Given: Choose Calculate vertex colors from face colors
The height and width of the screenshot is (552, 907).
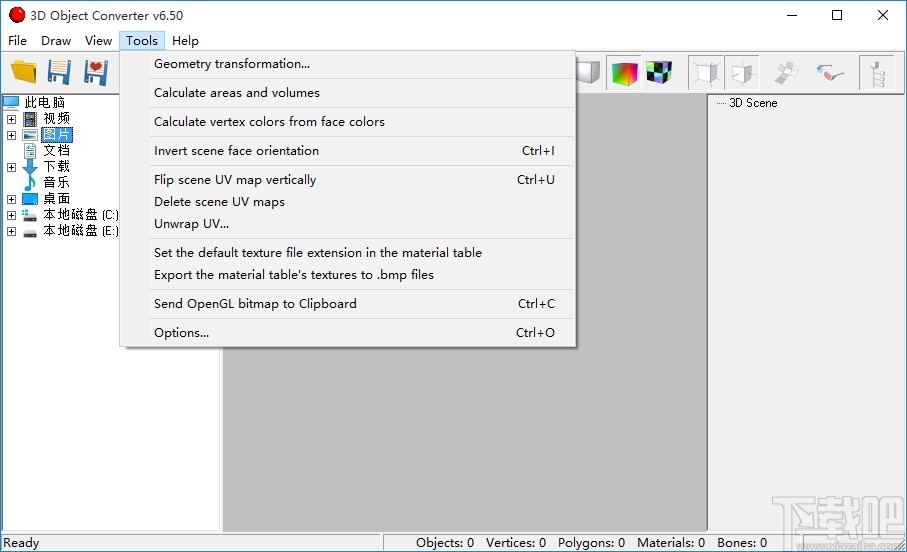Looking at the screenshot, I should [x=348, y=122].
